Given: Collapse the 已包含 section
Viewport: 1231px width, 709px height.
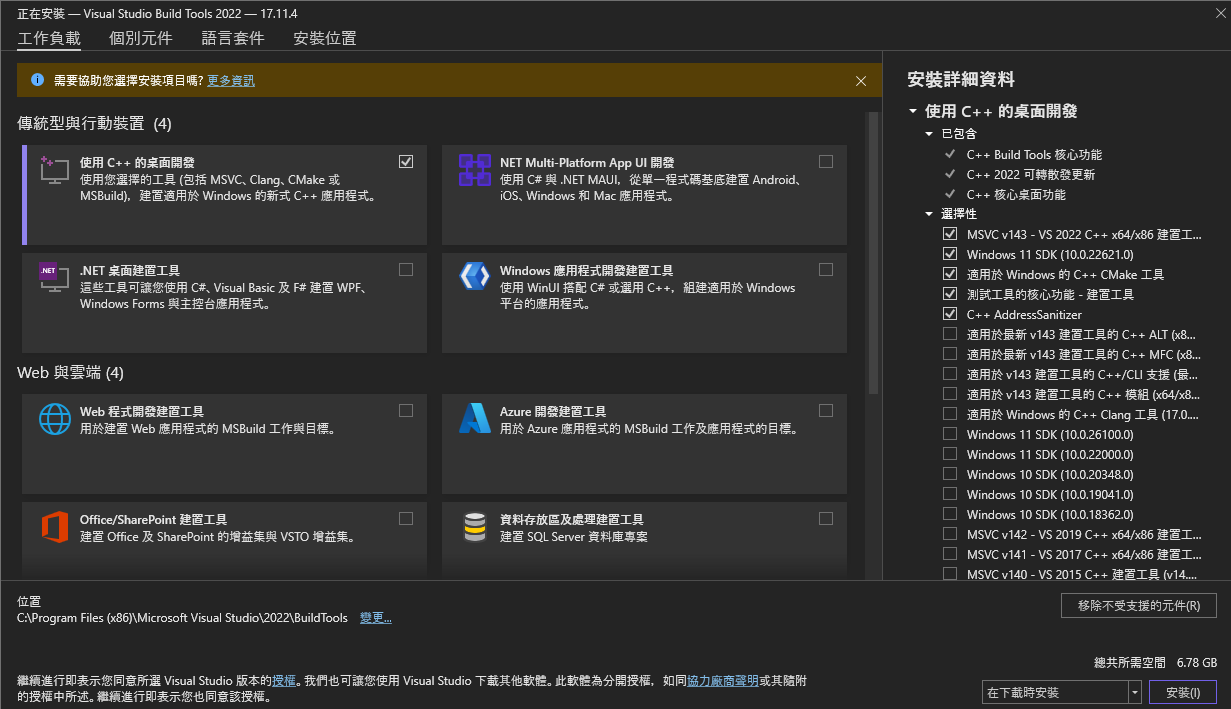Looking at the screenshot, I should [x=929, y=134].
